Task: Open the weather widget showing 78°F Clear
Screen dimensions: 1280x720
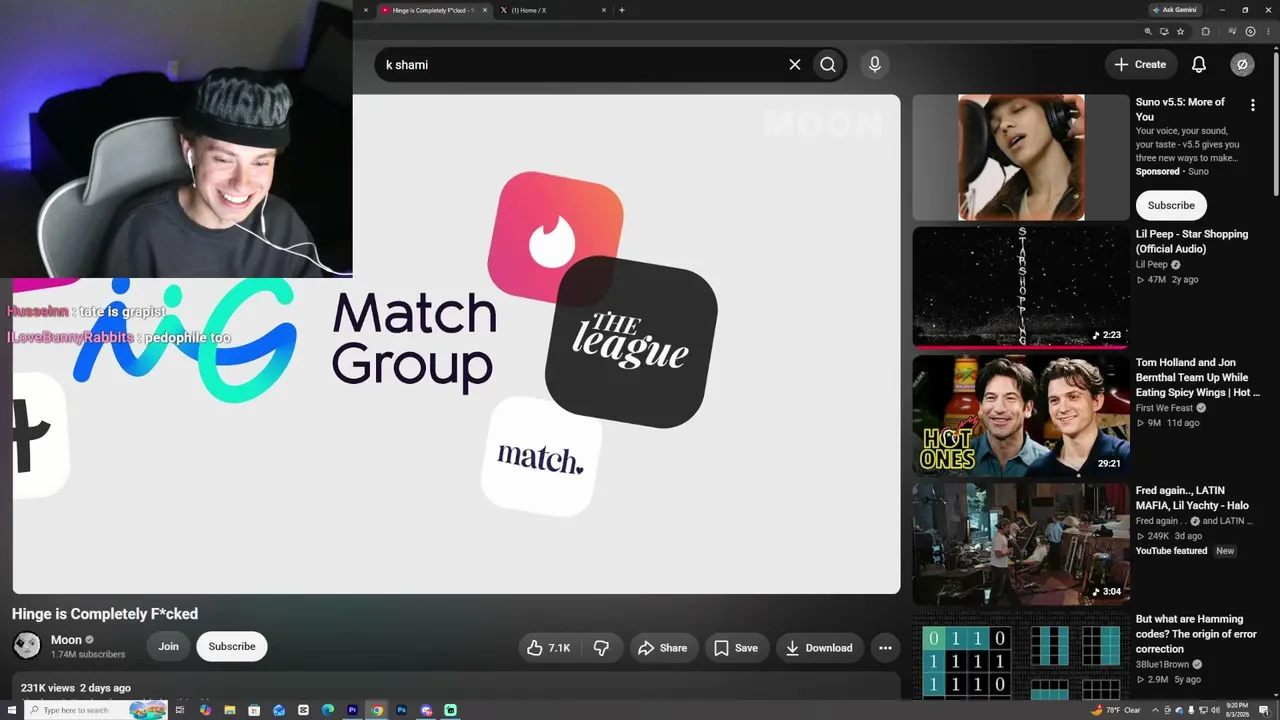Action: coord(1116,710)
